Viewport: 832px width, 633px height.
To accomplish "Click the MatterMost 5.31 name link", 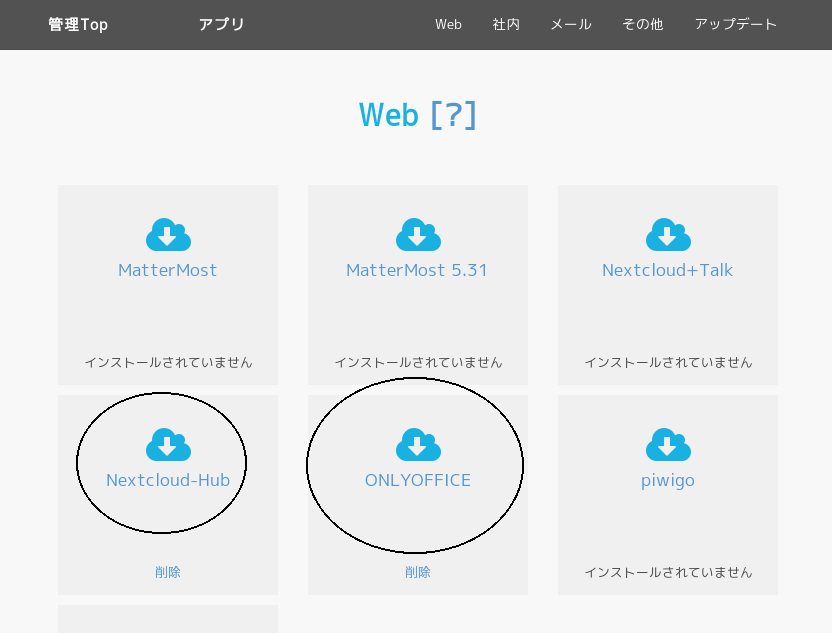I will (417, 270).
